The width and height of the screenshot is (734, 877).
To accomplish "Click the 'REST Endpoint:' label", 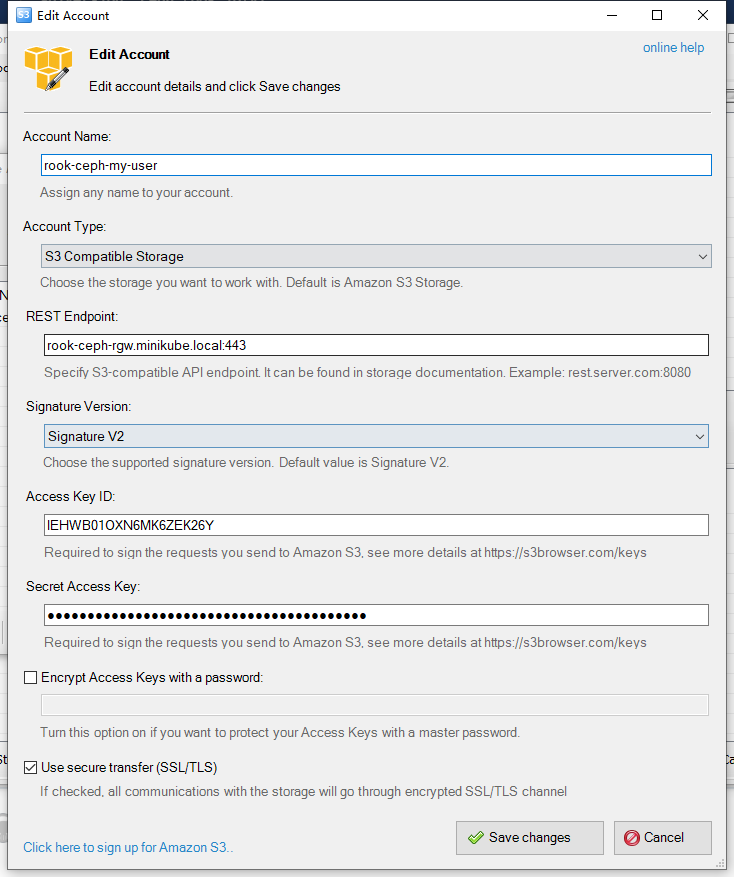I will (x=72, y=317).
